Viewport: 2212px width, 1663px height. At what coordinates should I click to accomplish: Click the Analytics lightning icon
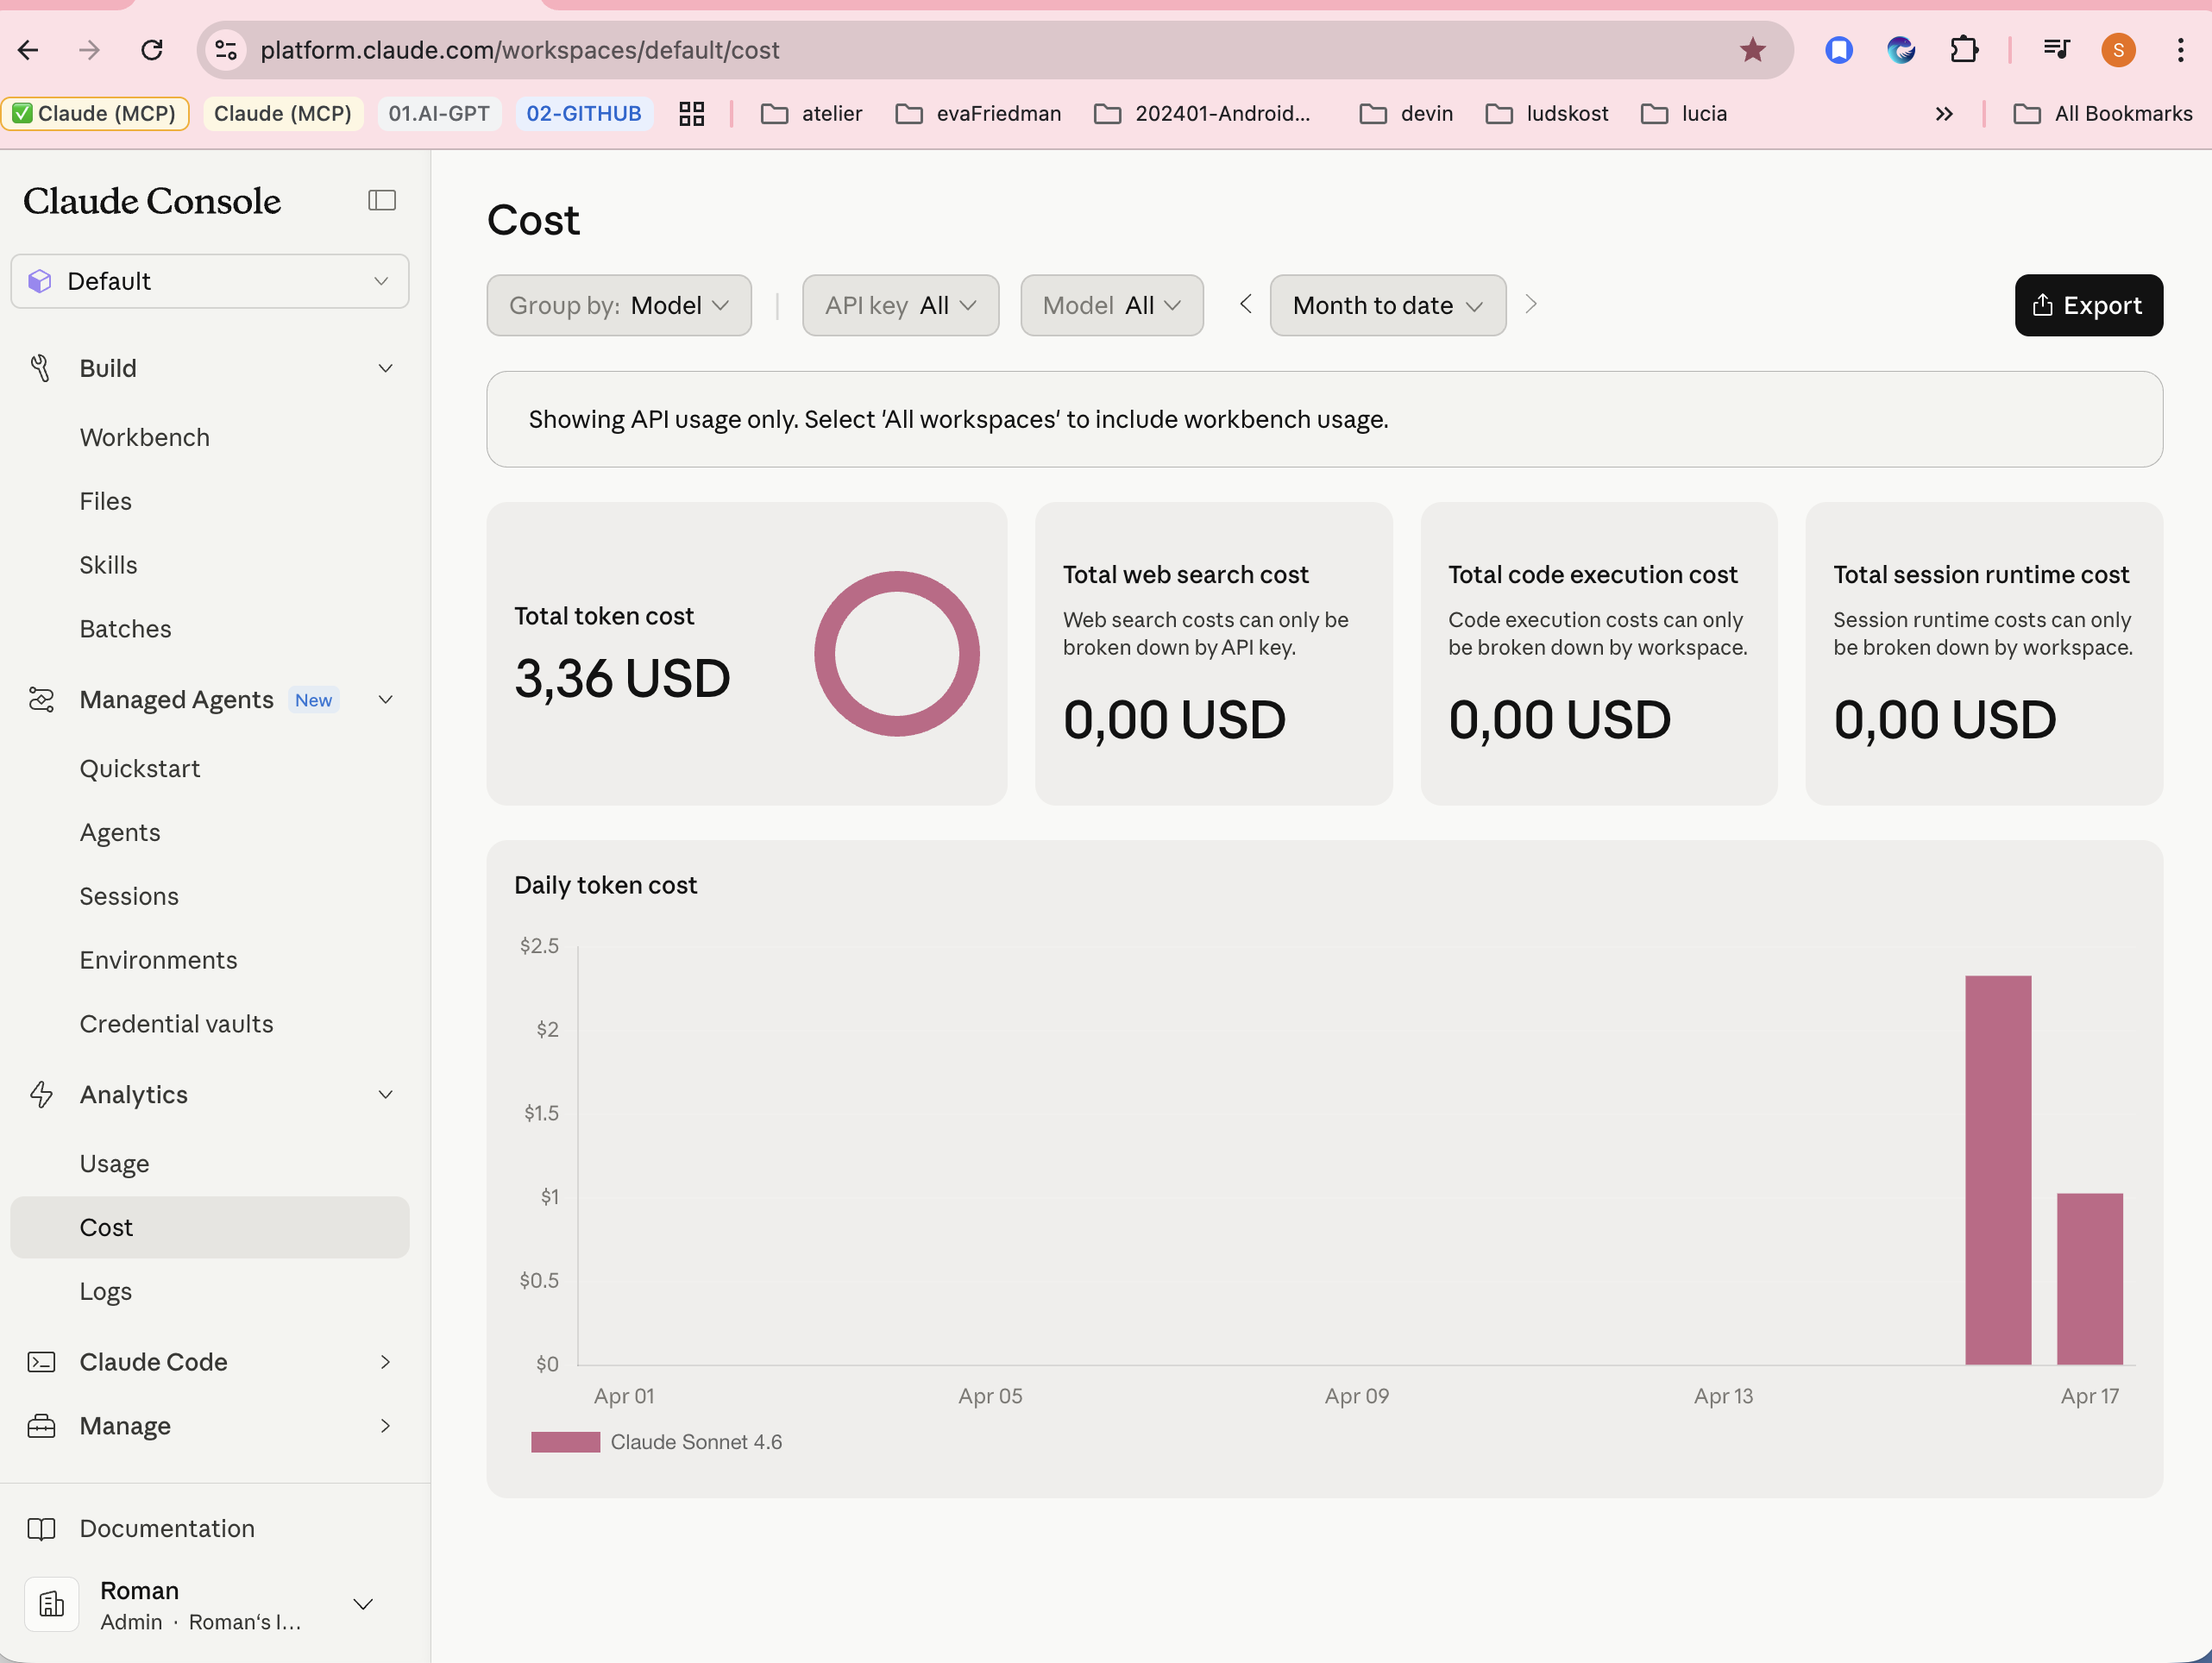coord(41,1095)
